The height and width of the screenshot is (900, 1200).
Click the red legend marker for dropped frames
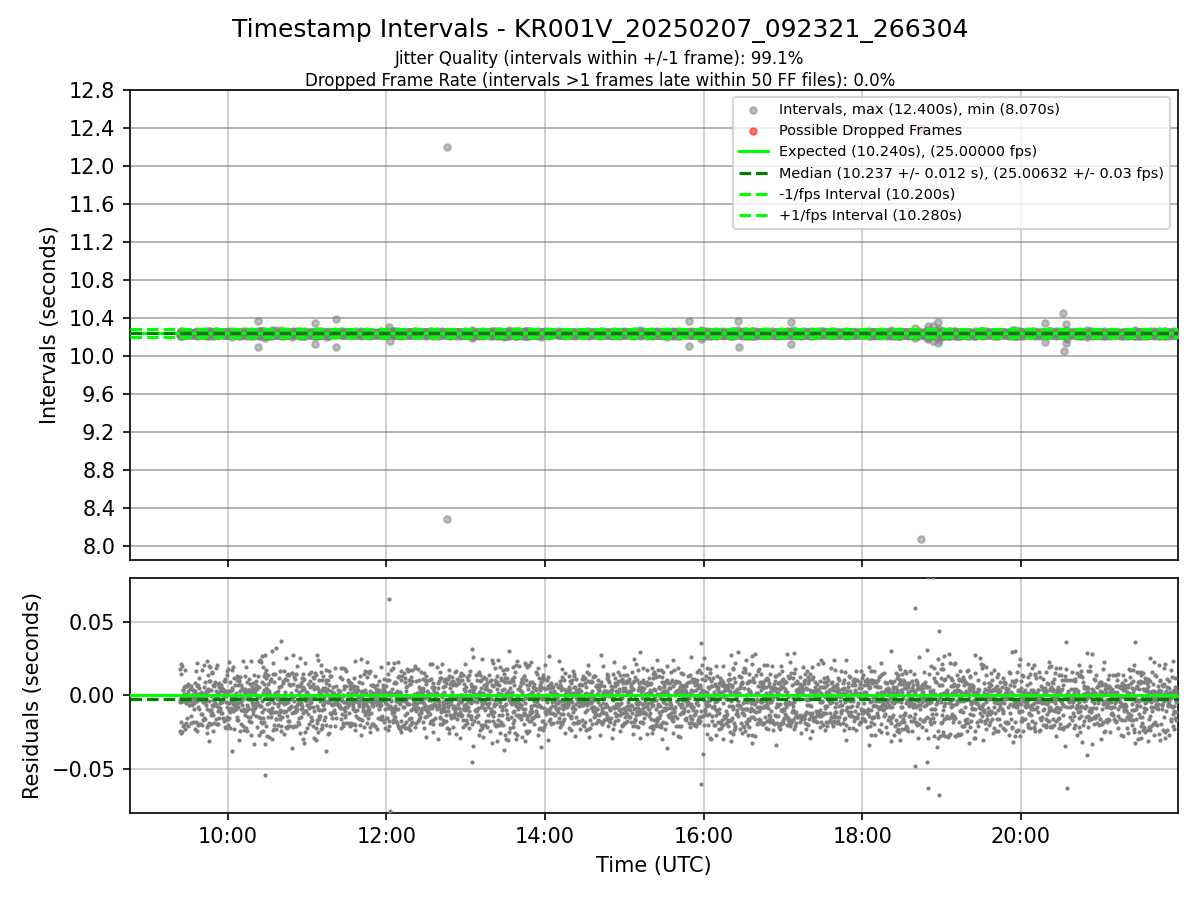point(754,131)
